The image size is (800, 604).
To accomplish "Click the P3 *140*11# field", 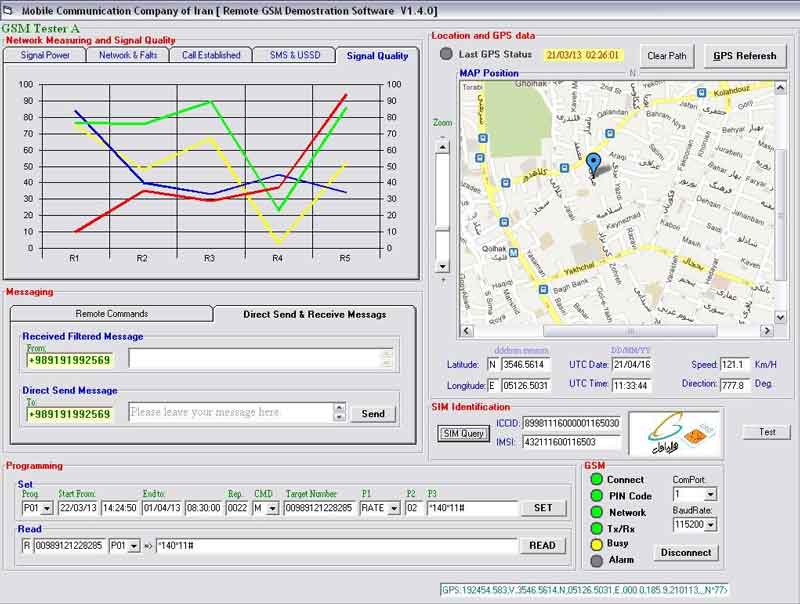I will point(472,508).
